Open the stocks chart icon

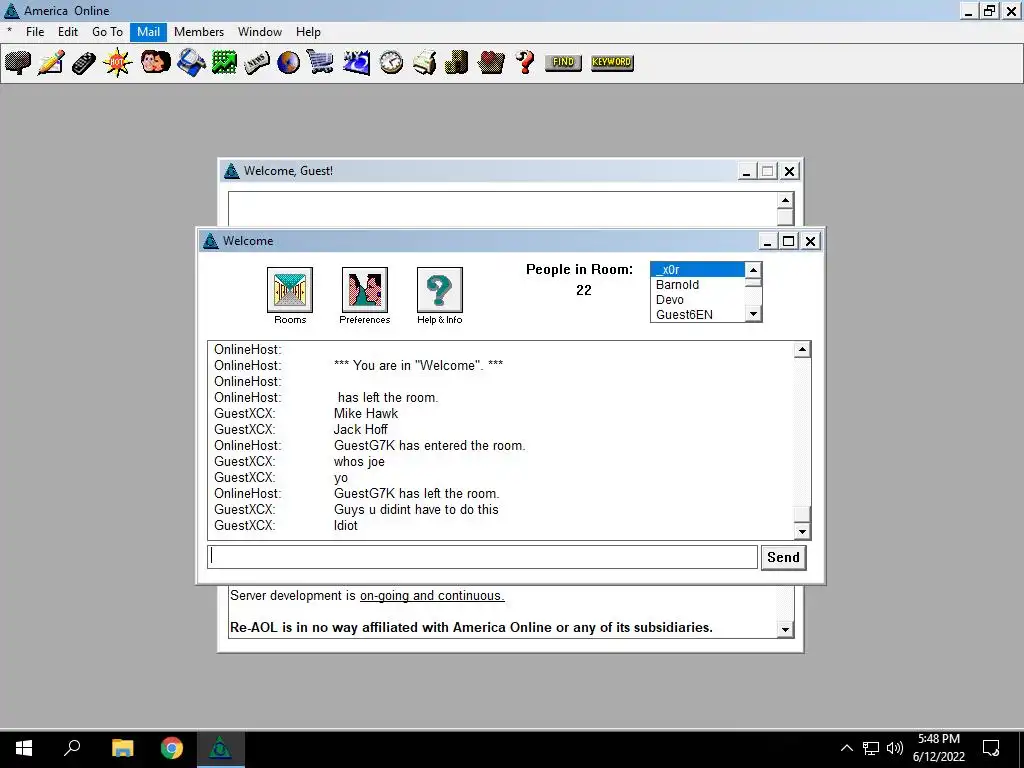[224, 63]
